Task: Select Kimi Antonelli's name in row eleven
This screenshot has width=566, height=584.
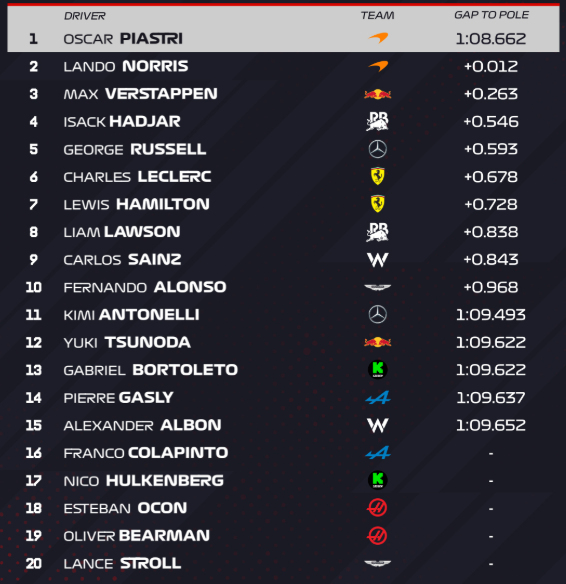Action: 131,315
